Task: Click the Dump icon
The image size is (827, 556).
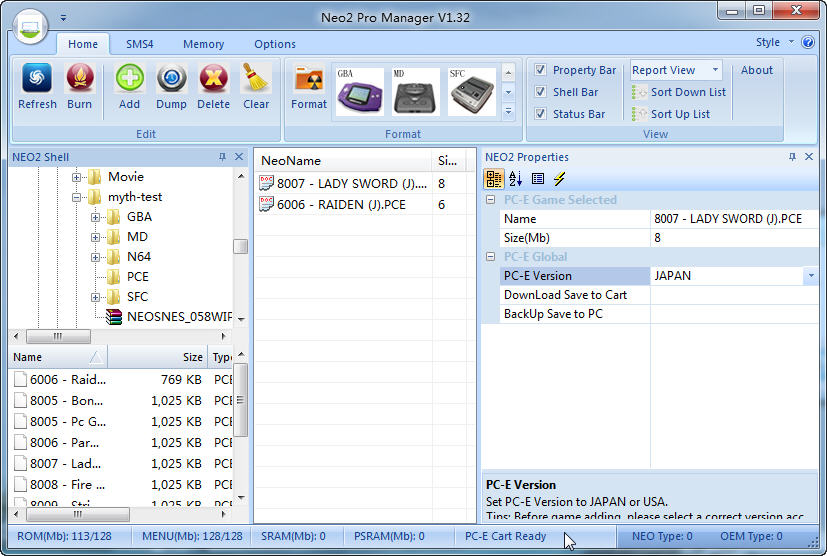Action: 171,79
